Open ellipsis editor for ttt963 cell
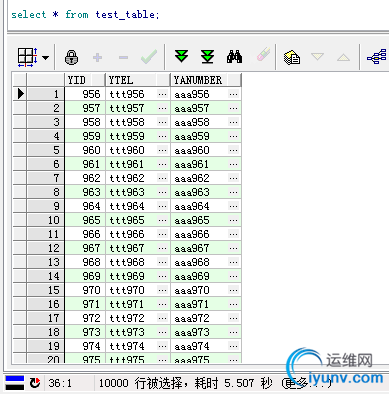The width and height of the screenshot is (389, 394). (163, 192)
